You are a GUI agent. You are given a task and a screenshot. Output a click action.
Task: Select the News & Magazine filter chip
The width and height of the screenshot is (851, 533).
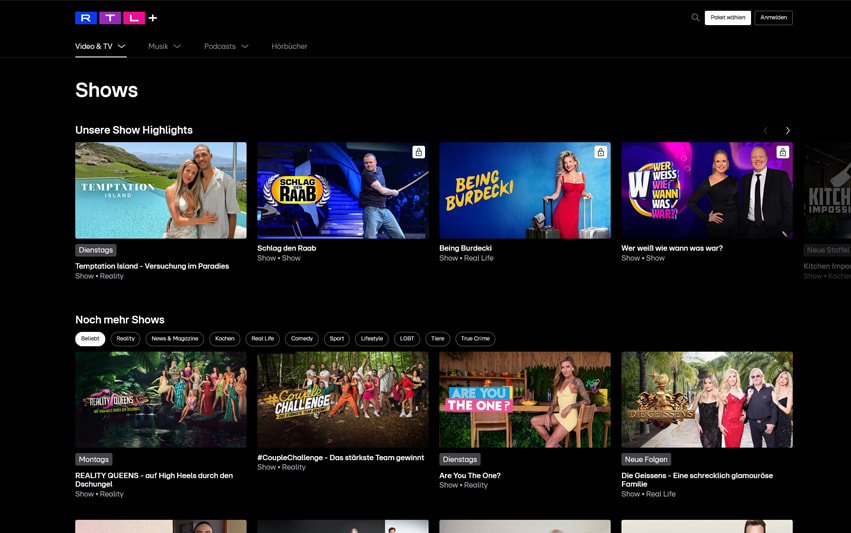pyautogui.click(x=175, y=339)
